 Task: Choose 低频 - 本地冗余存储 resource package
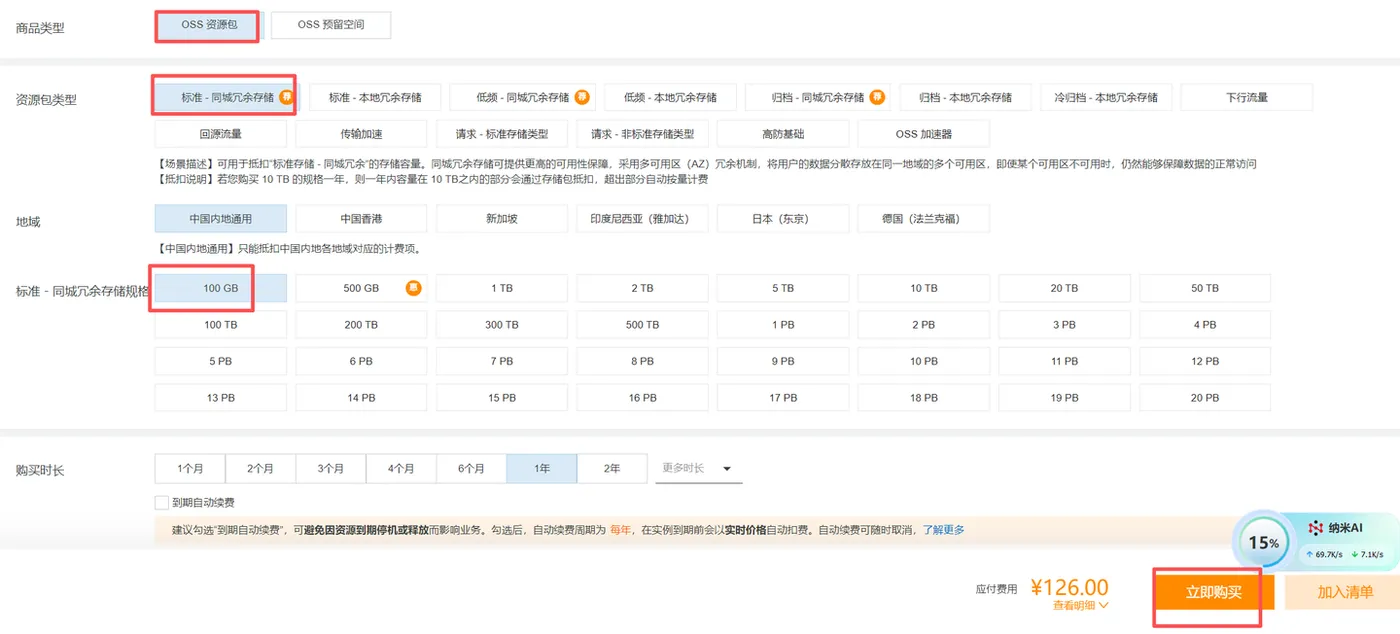pyautogui.click(x=670, y=97)
